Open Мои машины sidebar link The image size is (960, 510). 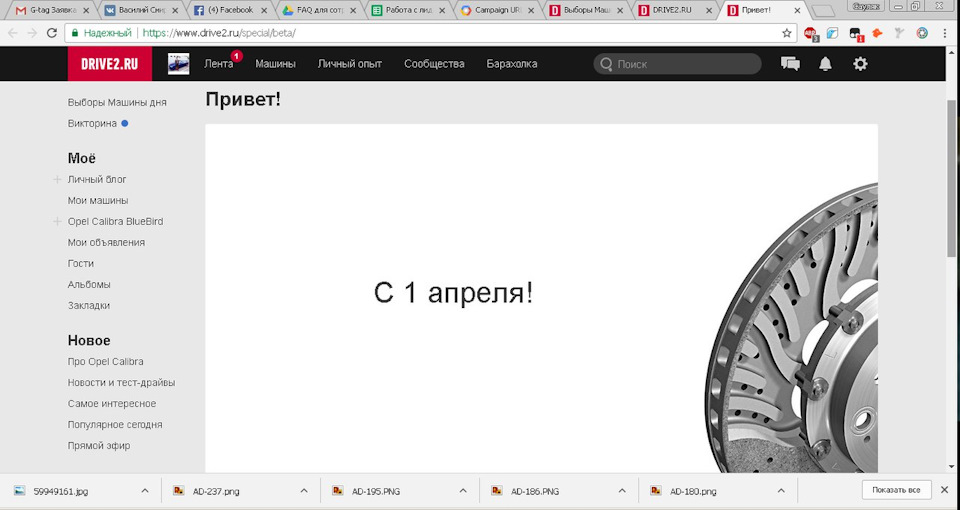(98, 200)
